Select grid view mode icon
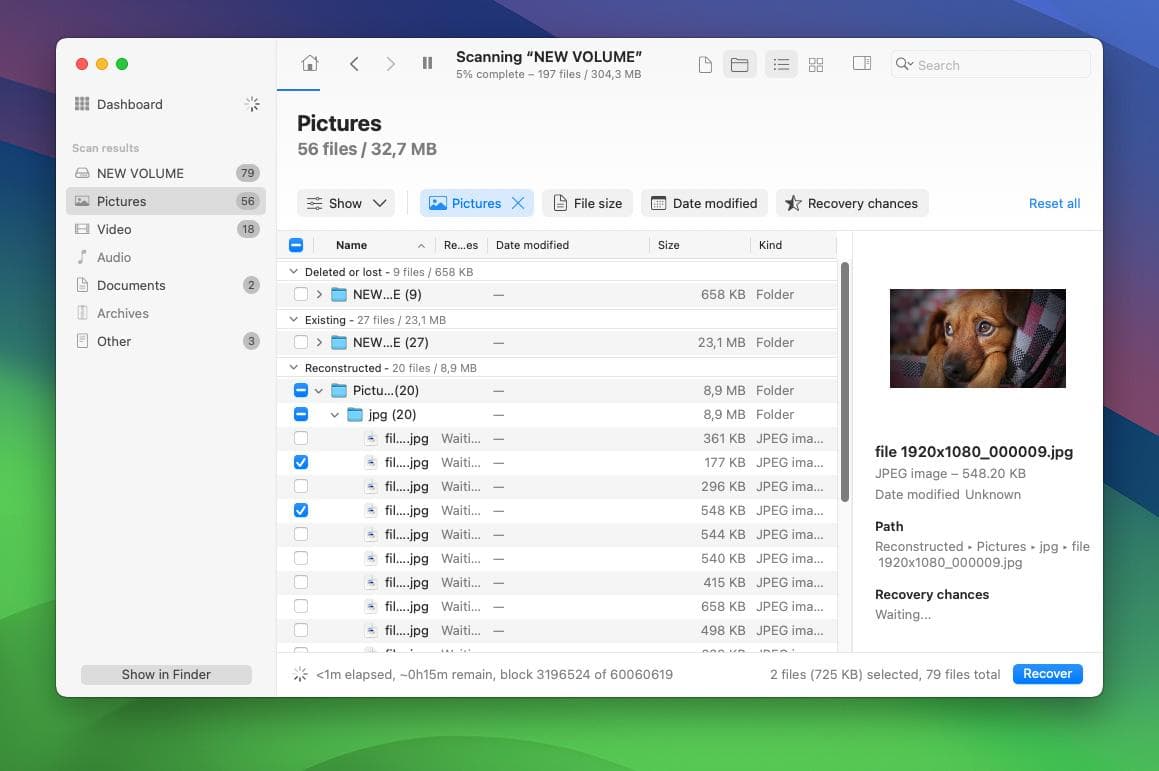This screenshot has height=771, width=1159. (x=816, y=65)
